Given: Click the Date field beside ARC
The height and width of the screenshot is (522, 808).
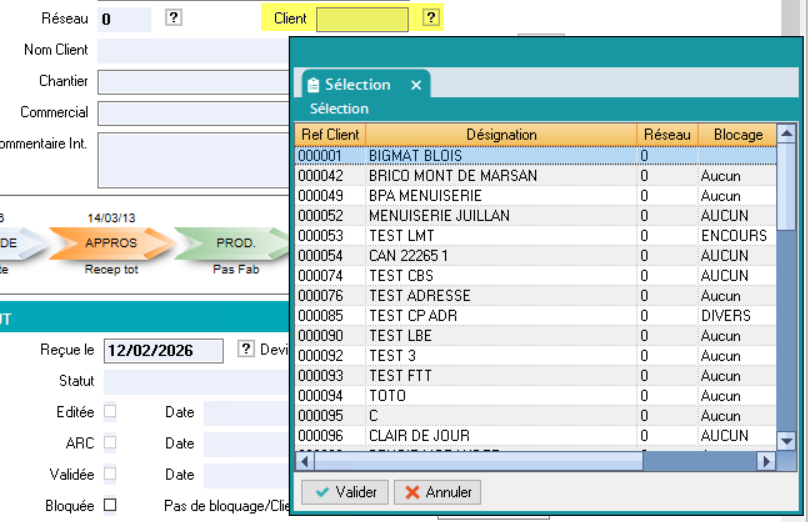Looking at the screenshot, I should pyautogui.click(x=247, y=444).
